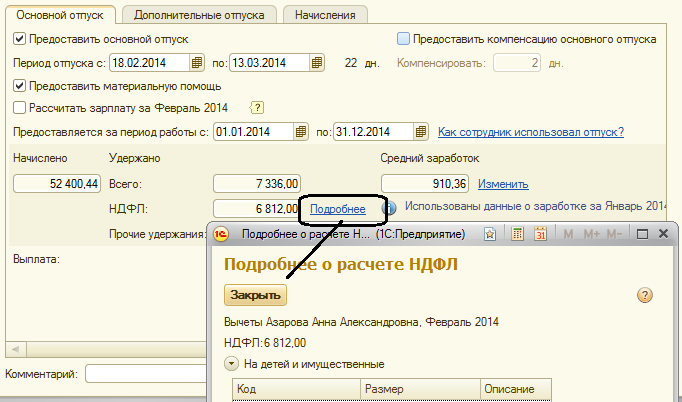Click the vacation start date field 18.02.2014
The height and width of the screenshot is (402, 682).
click(x=150, y=63)
